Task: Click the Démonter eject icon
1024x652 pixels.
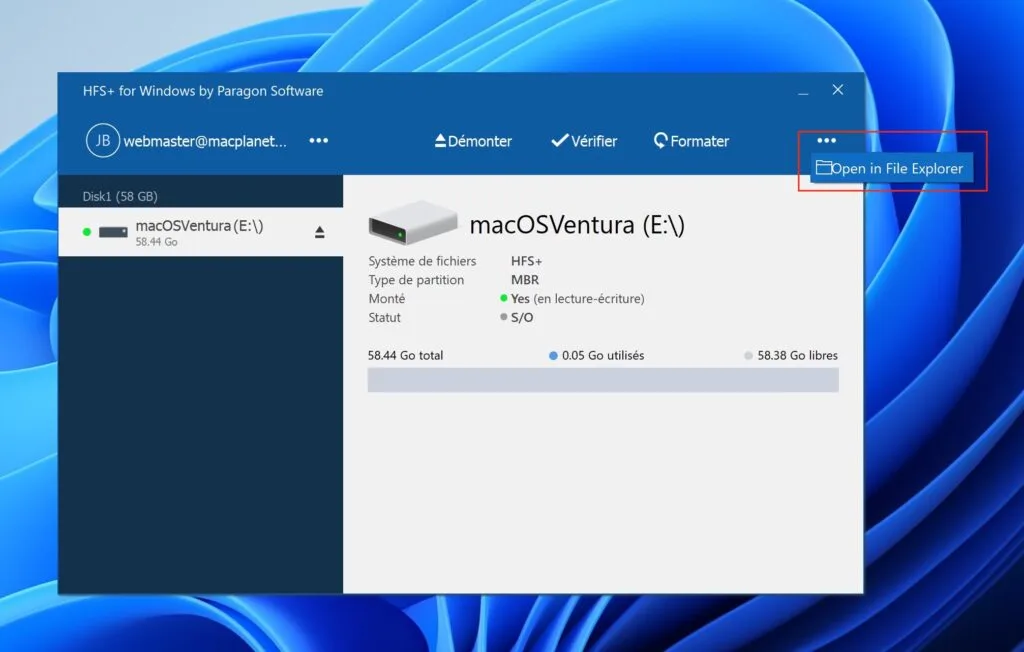Action: point(440,141)
